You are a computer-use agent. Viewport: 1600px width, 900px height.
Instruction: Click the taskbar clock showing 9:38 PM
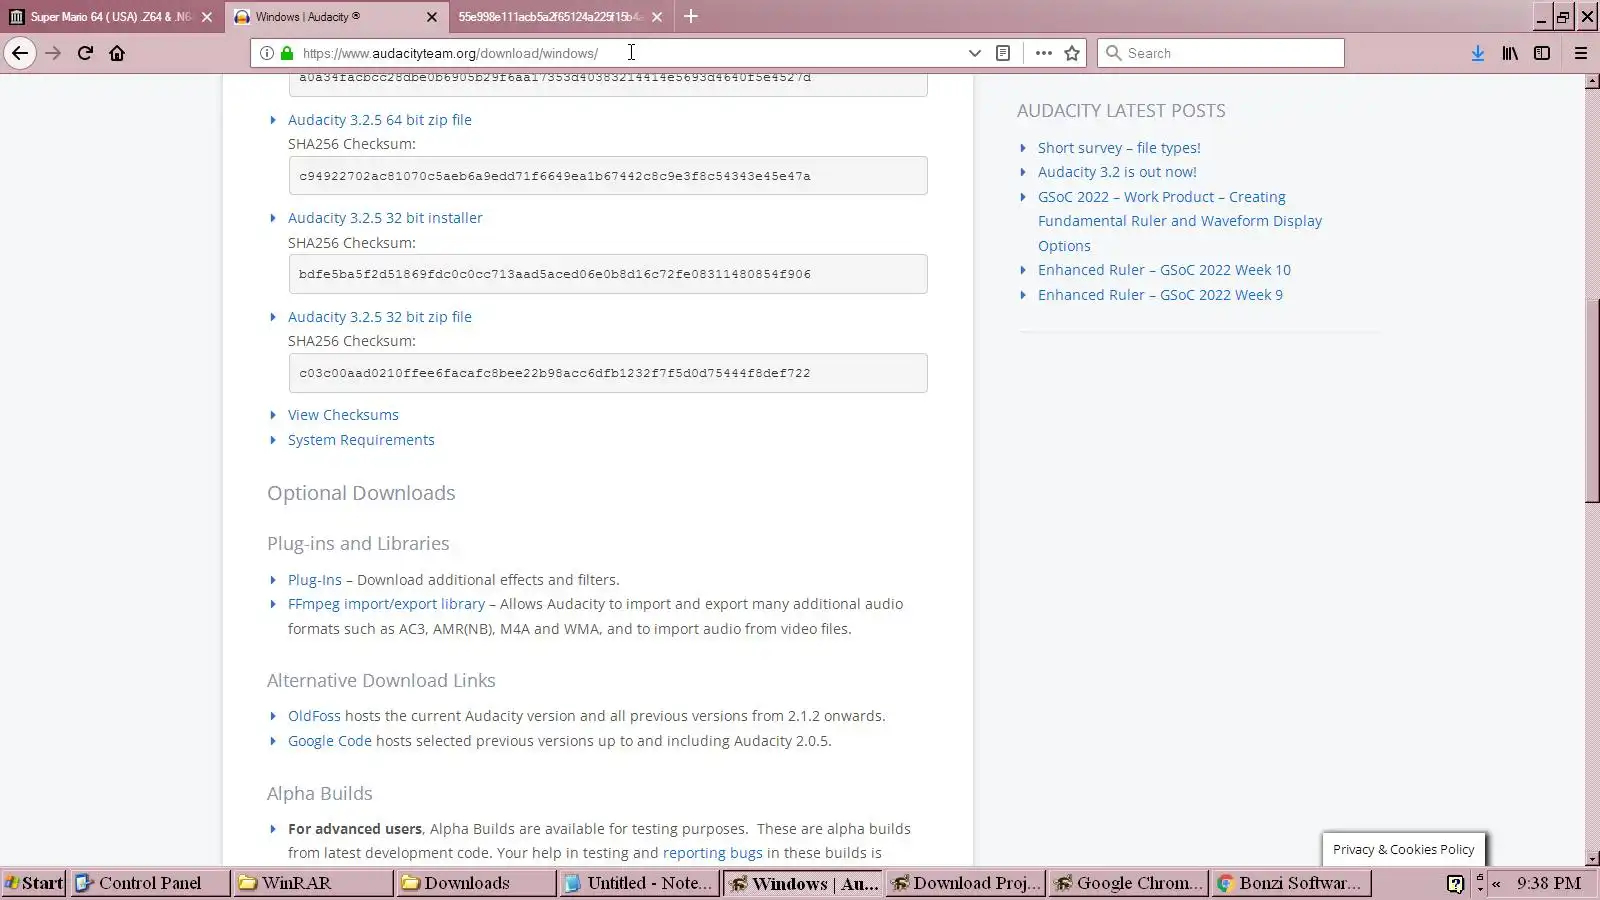[1549, 883]
